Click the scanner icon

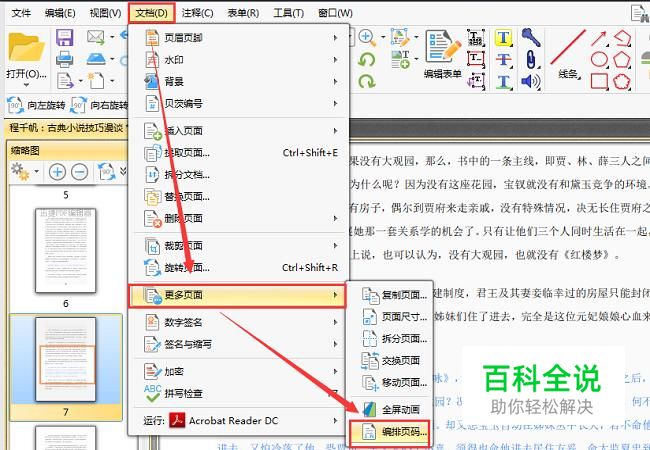[96, 59]
